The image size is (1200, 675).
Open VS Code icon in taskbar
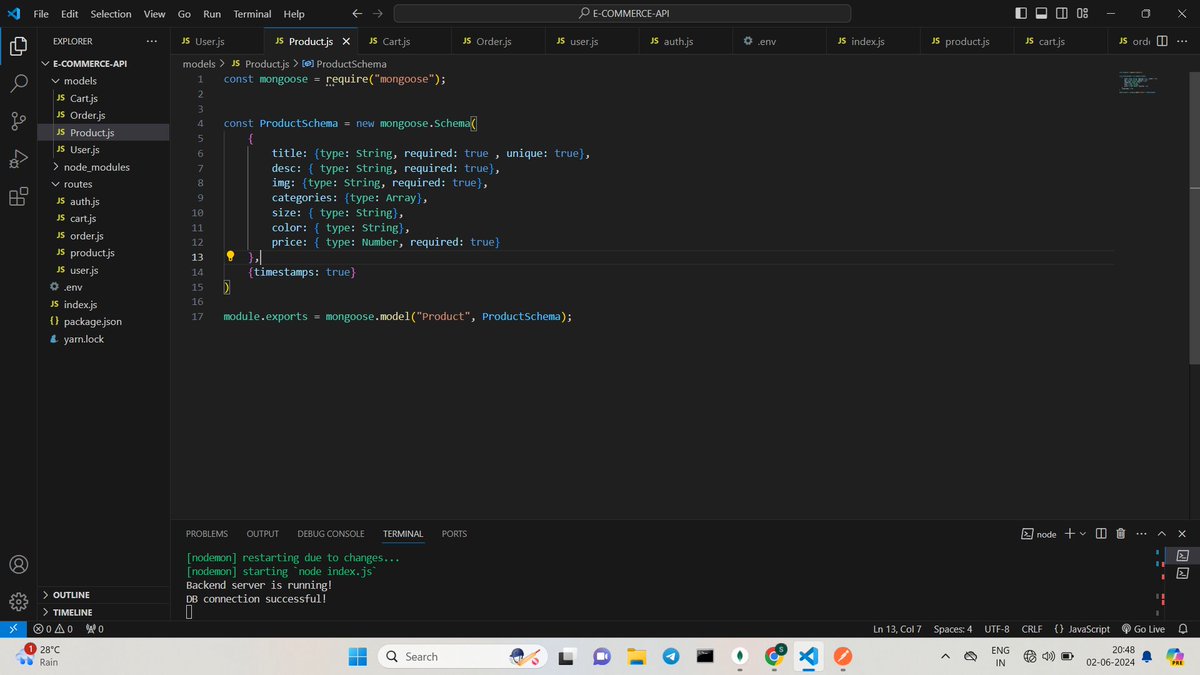pyautogui.click(x=809, y=656)
